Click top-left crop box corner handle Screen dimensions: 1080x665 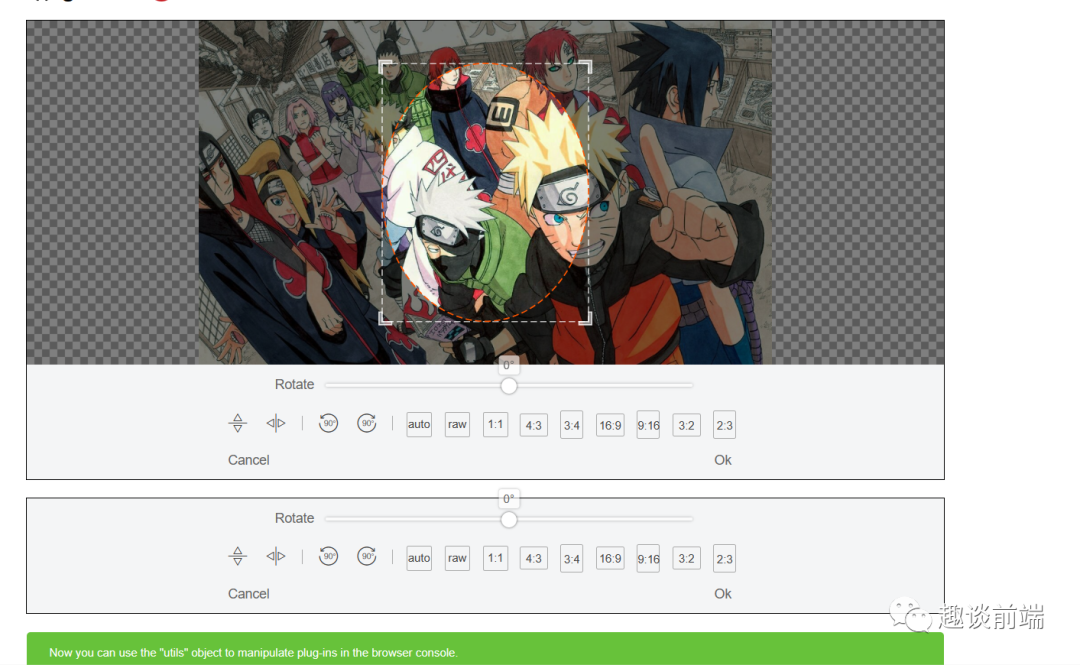click(385, 66)
